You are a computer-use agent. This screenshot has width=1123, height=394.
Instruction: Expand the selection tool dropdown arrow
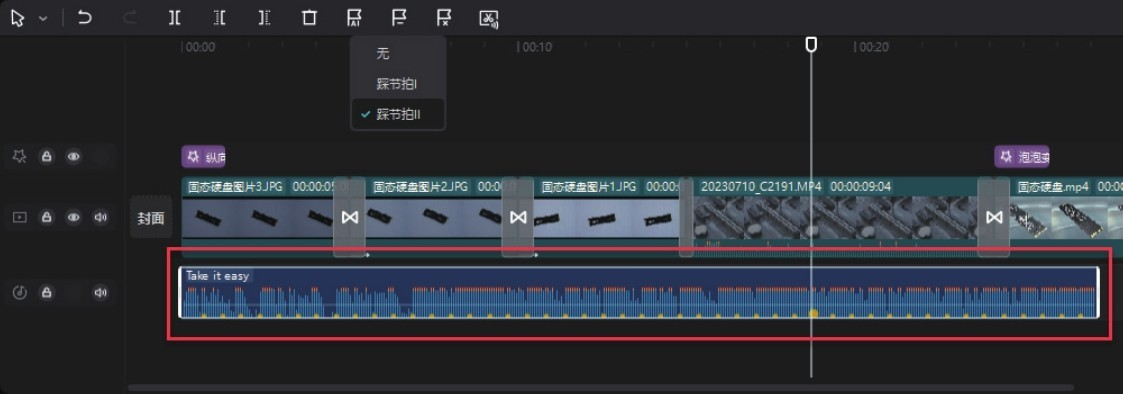click(43, 19)
